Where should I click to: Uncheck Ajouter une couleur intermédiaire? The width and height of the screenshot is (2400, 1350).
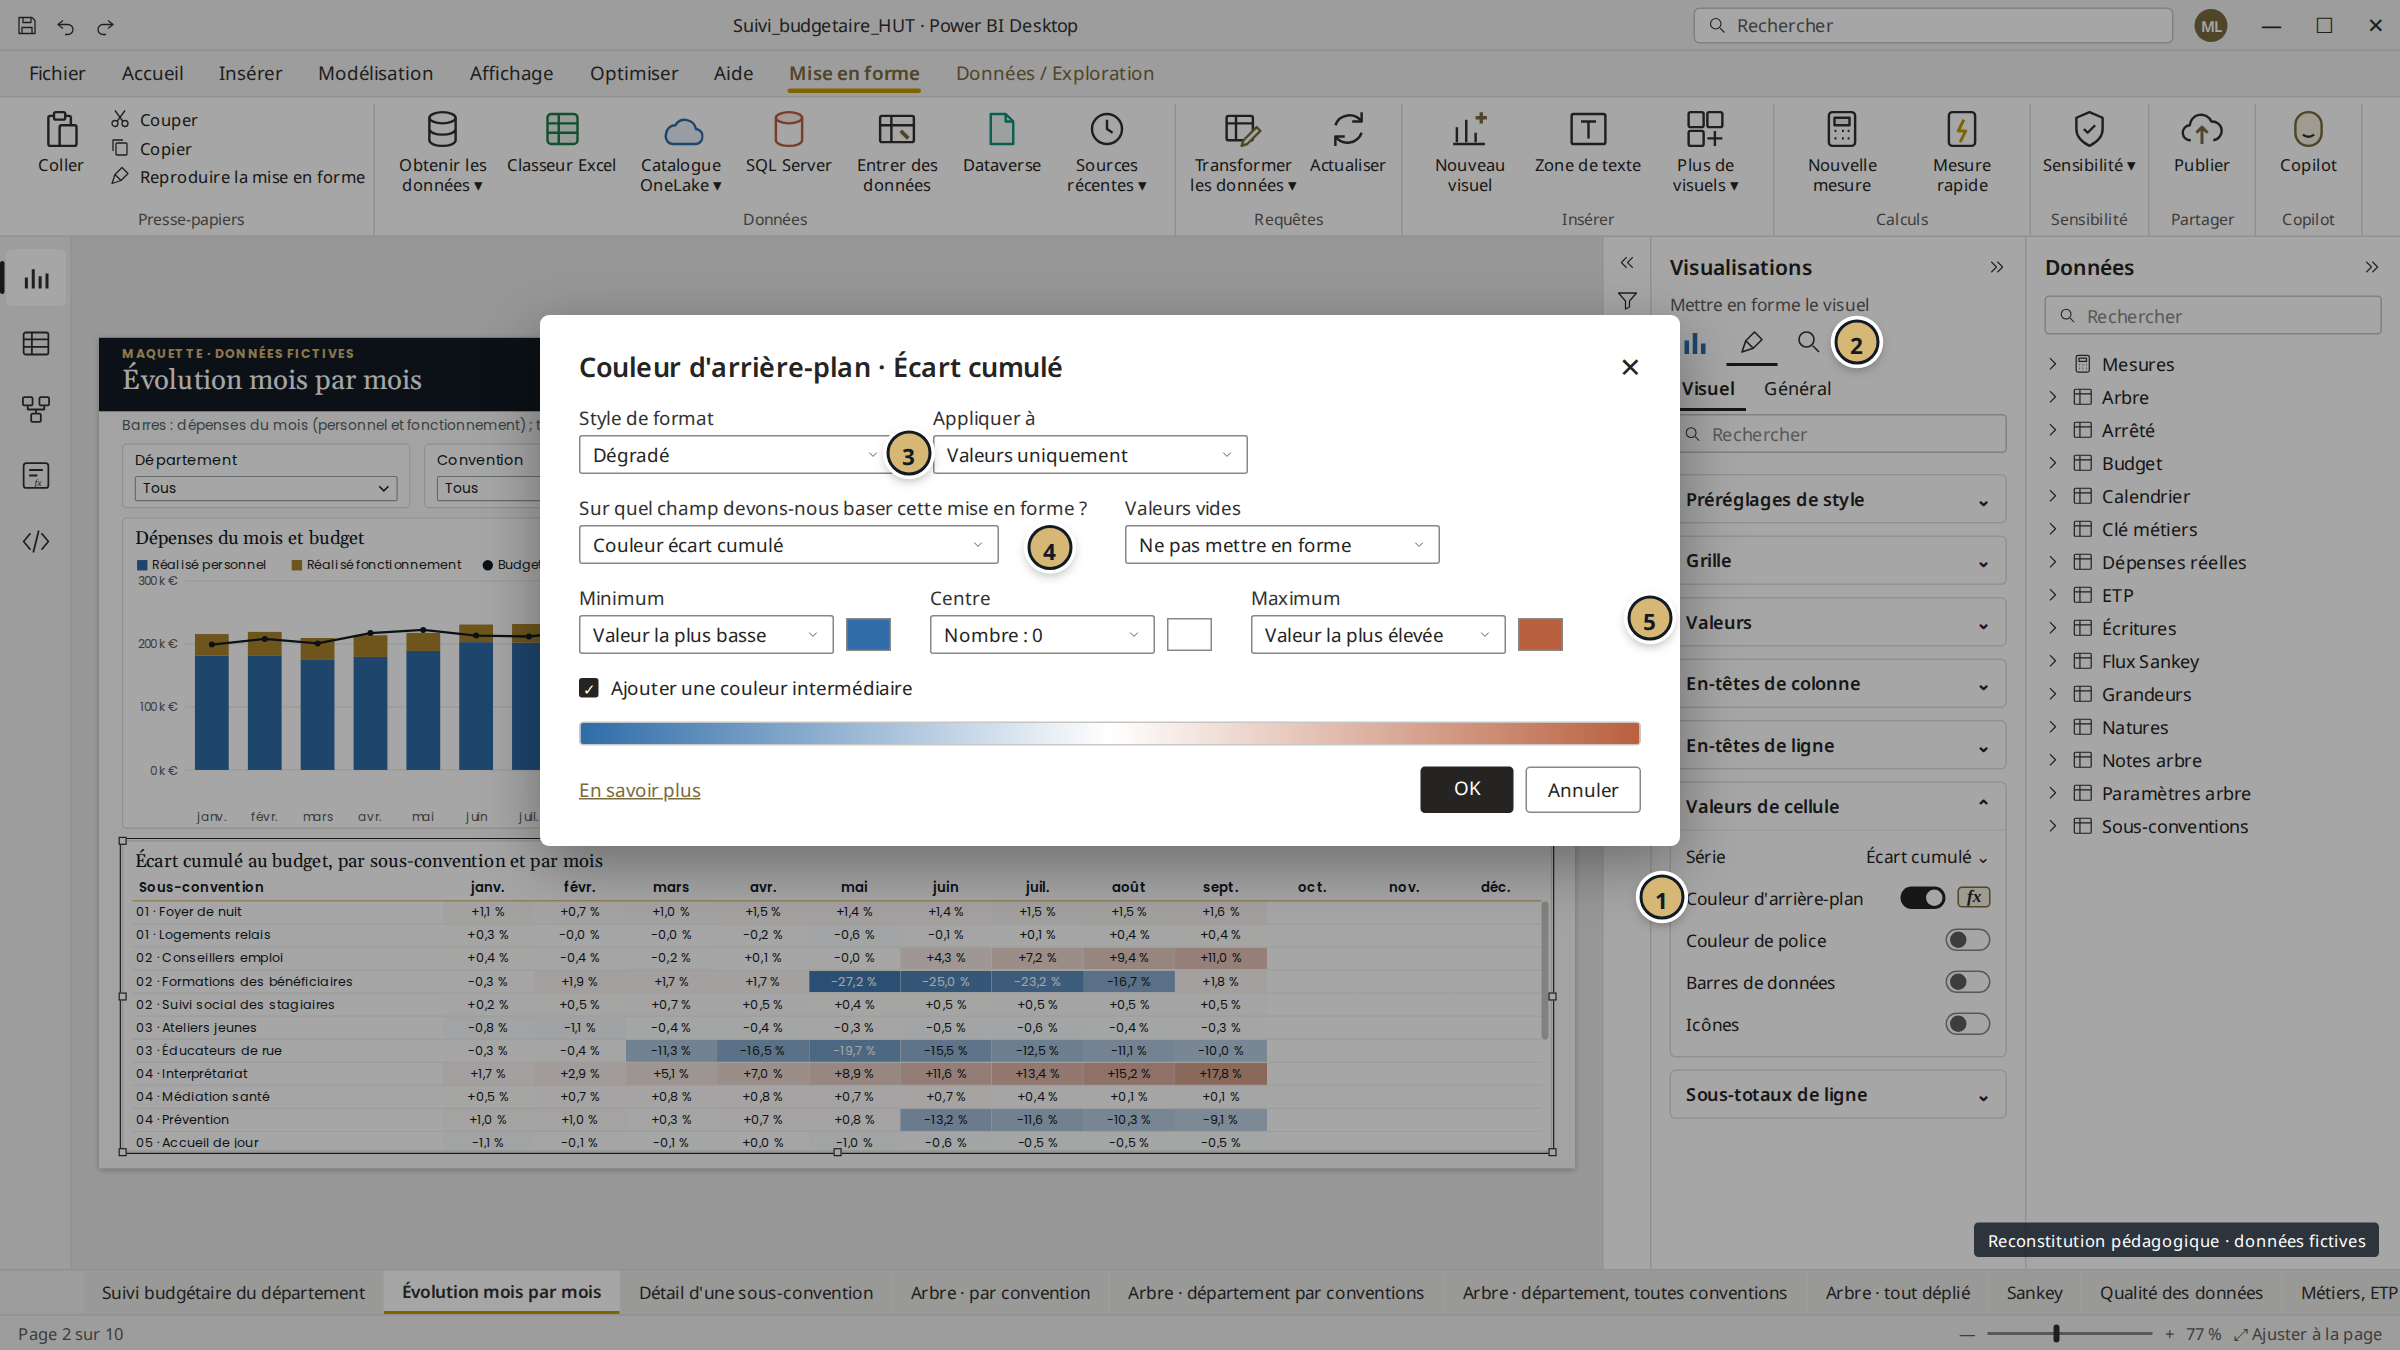pyautogui.click(x=589, y=688)
